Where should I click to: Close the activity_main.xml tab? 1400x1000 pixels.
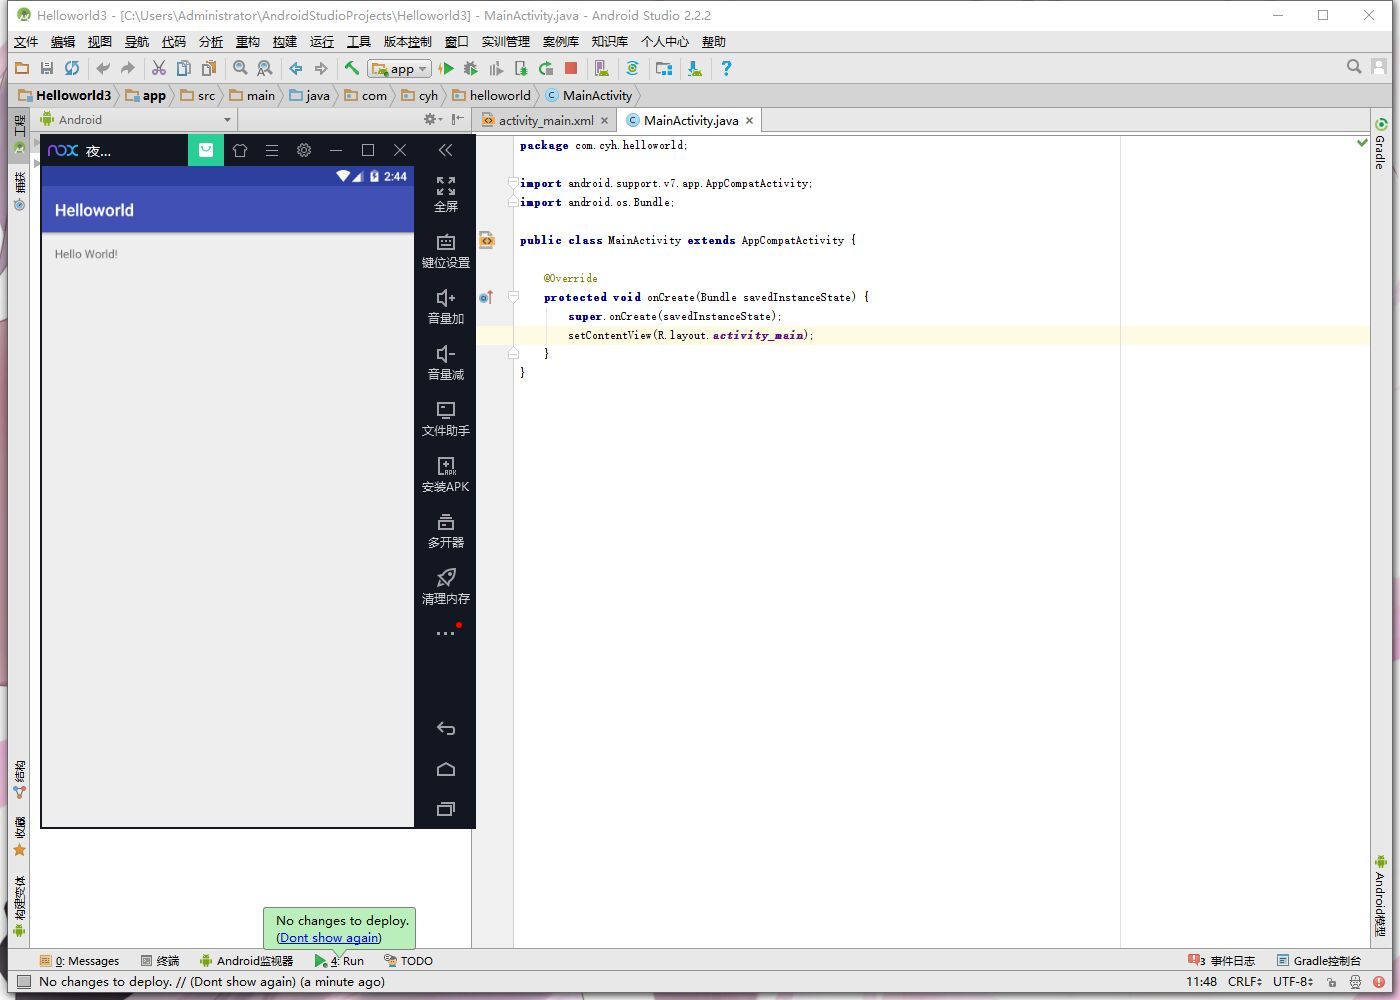pos(604,120)
